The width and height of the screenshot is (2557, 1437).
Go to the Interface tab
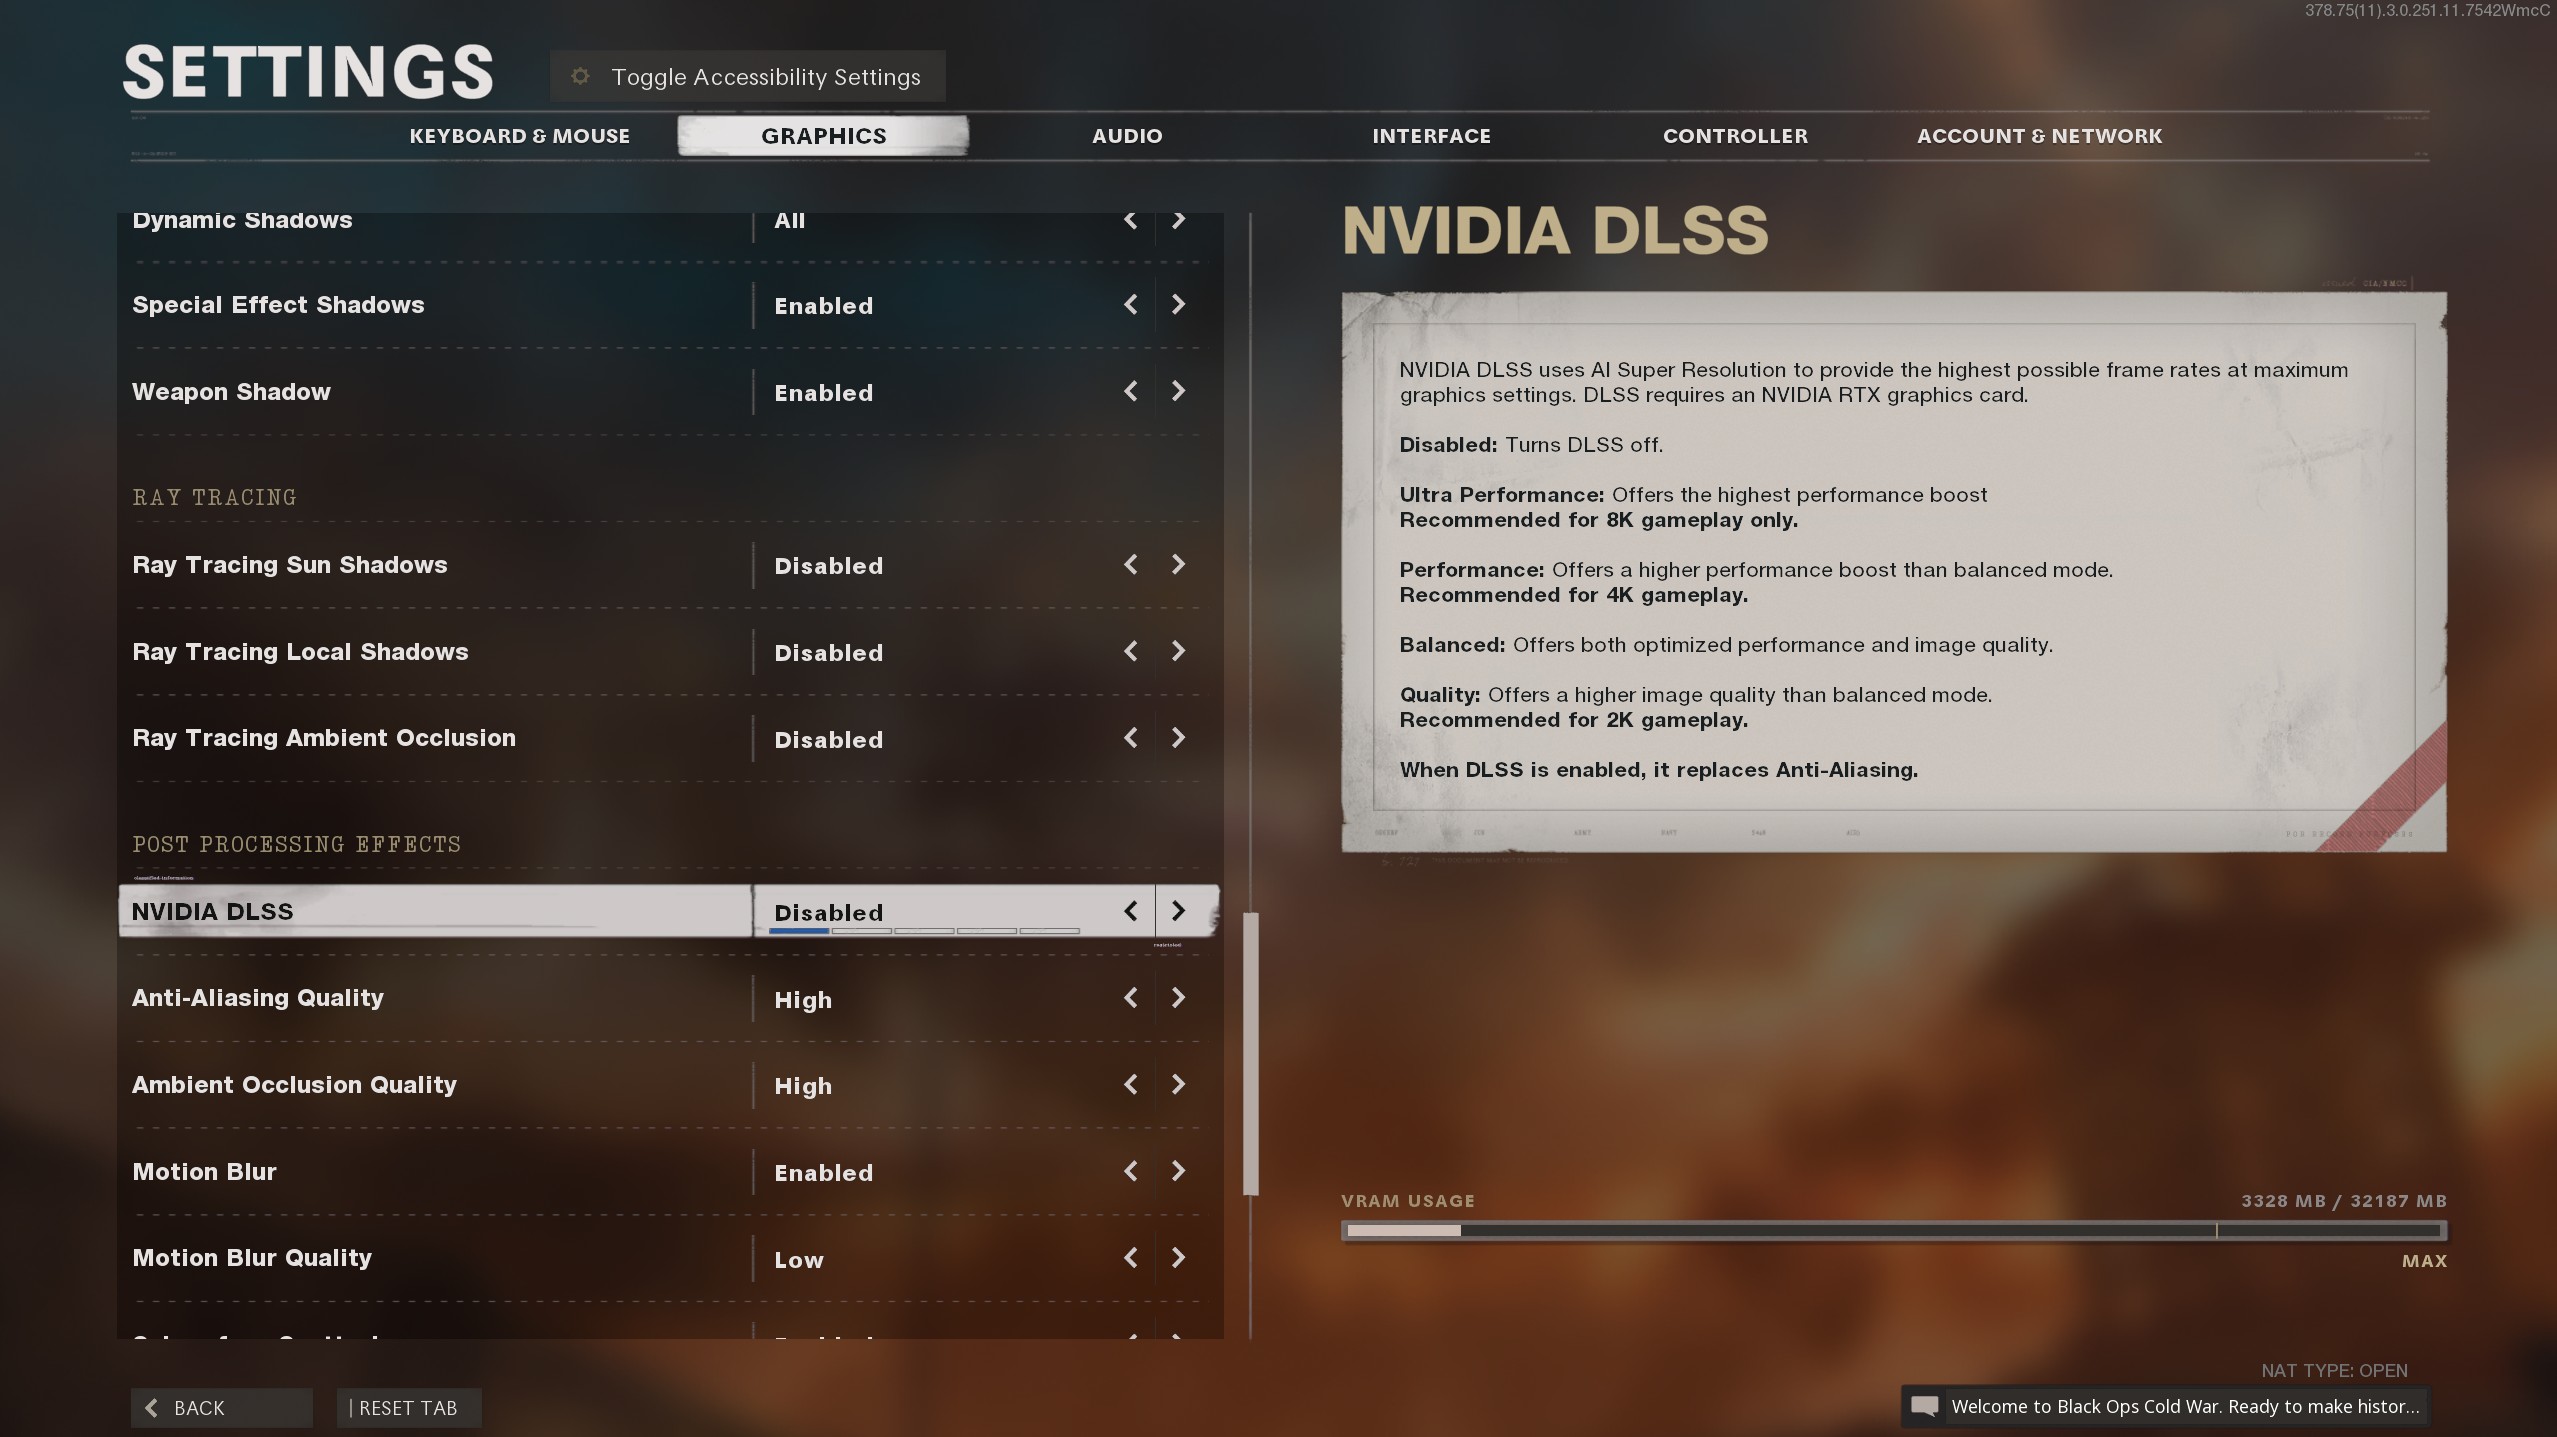[x=1431, y=136]
